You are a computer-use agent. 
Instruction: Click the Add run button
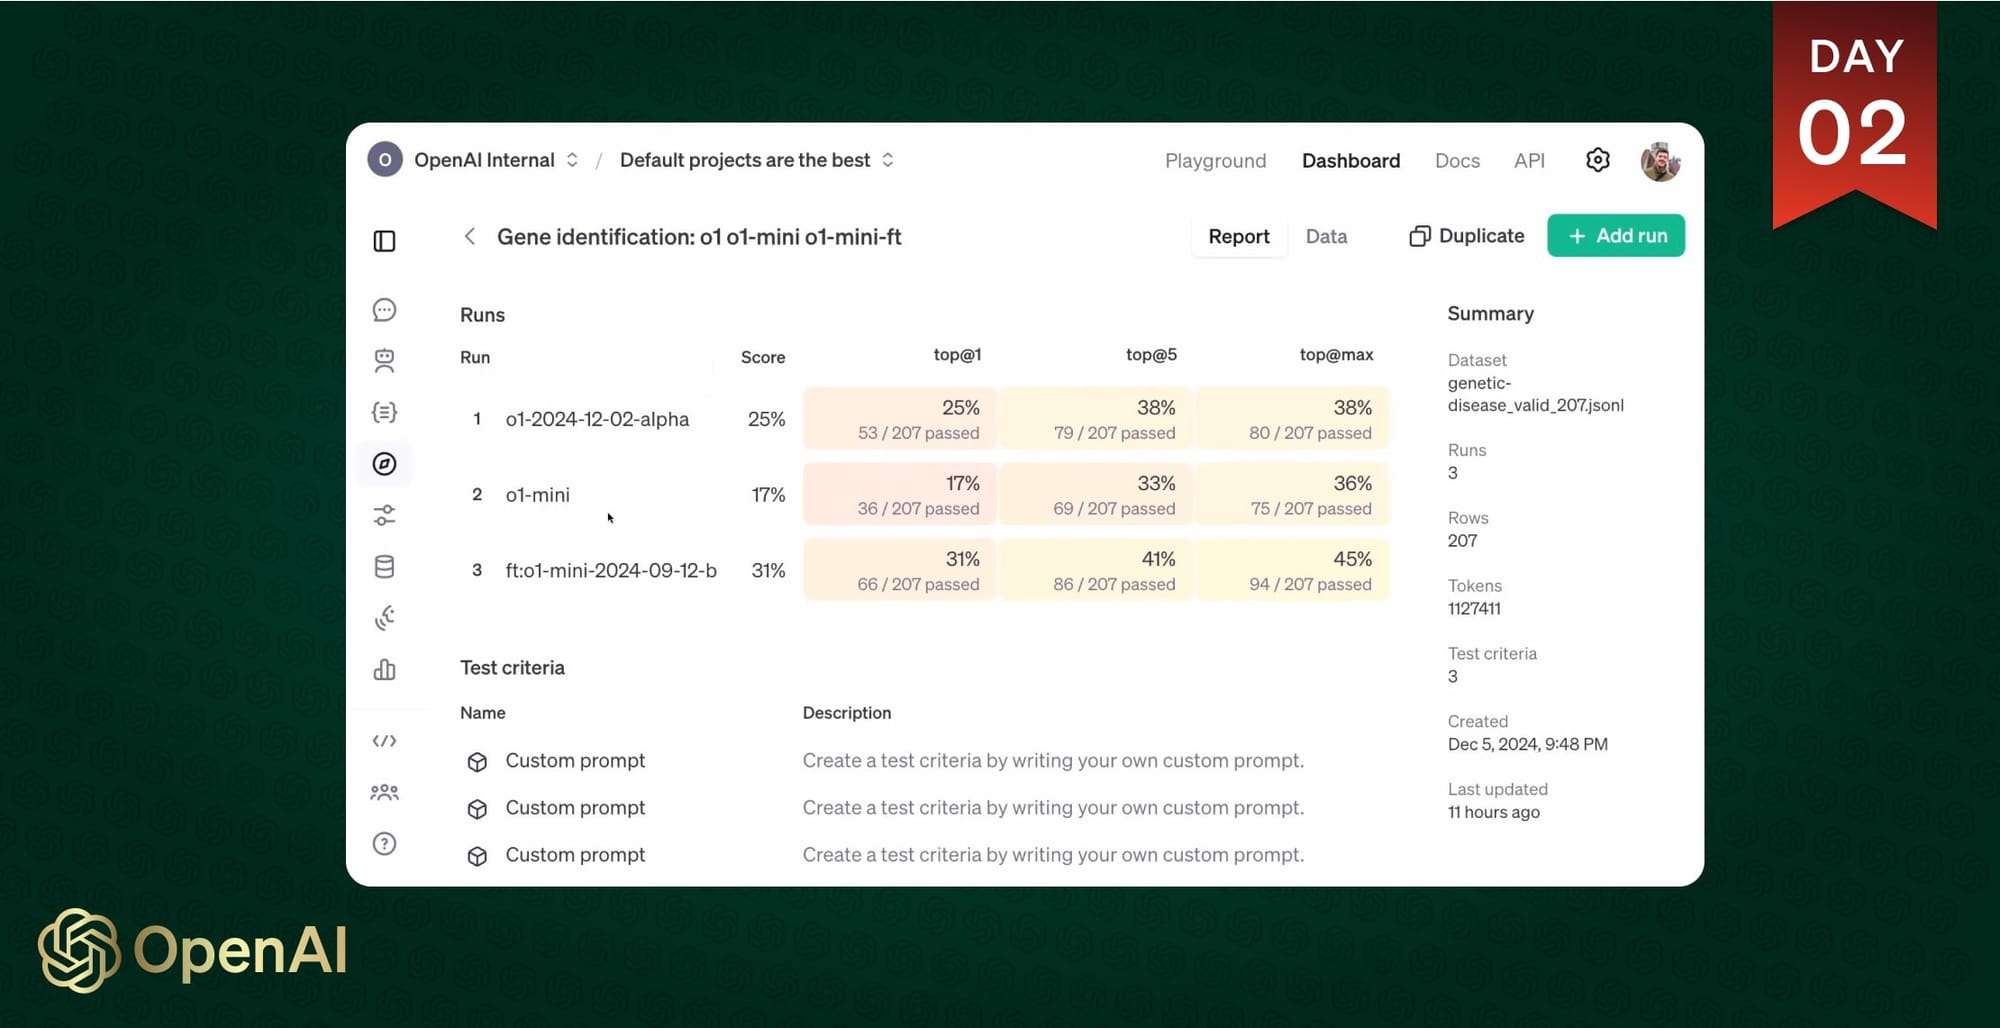point(1615,235)
